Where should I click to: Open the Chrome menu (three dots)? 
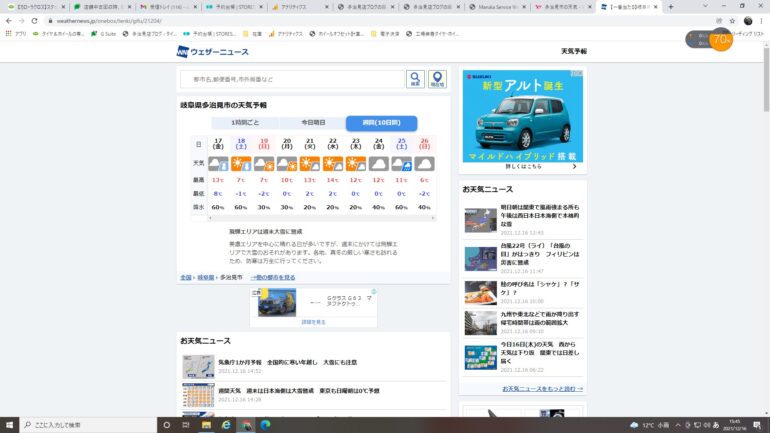(762, 20)
